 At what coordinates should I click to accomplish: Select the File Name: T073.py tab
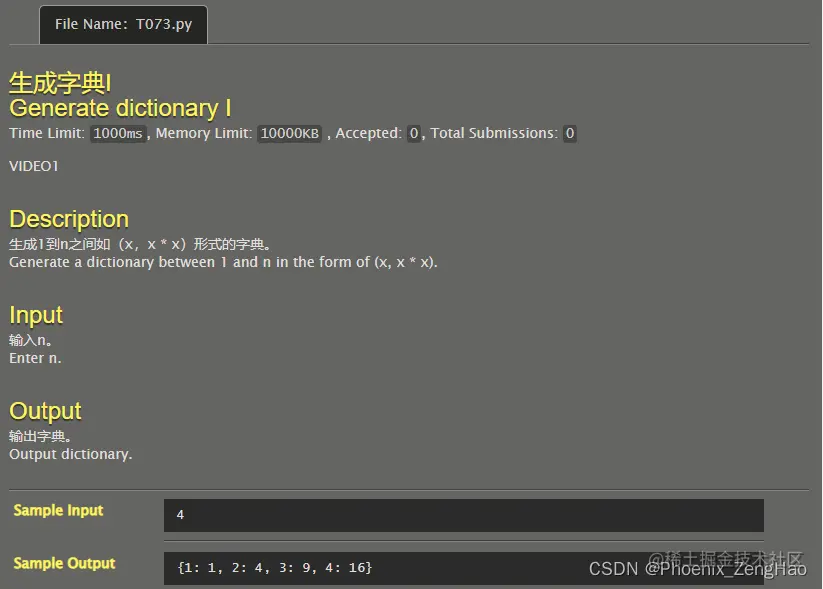pos(123,25)
